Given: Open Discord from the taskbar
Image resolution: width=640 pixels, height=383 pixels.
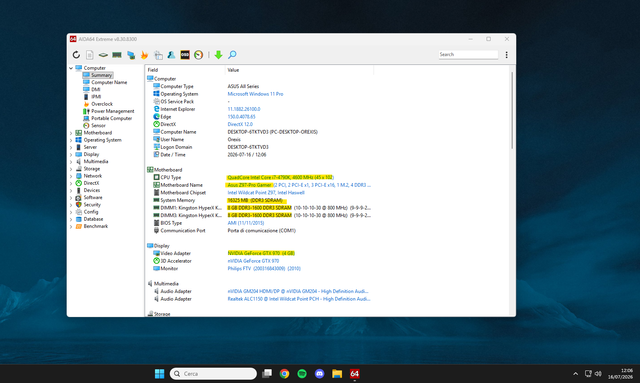Looking at the screenshot, I should (320, 374).
